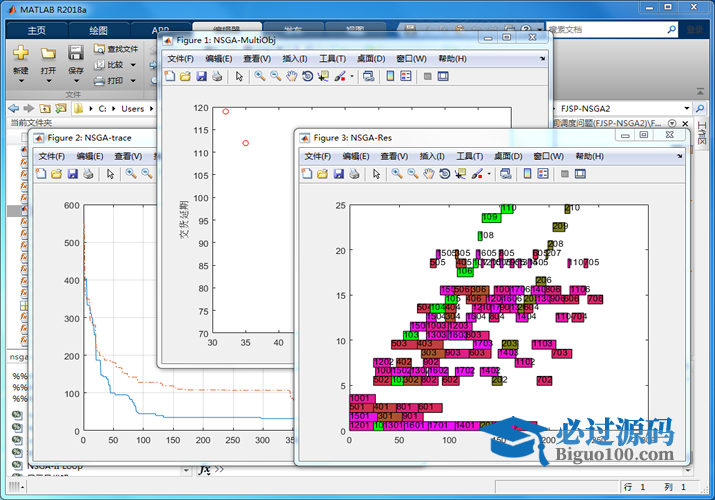Click Insert Legend icon in Figure 3 toolbar
This screenshot has width=715, height=500.
coord(543,174)
